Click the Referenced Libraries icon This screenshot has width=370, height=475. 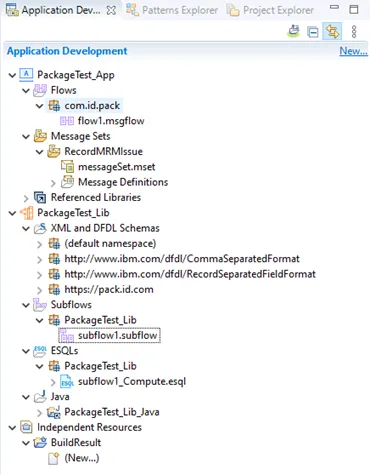[x=40, y=197]
